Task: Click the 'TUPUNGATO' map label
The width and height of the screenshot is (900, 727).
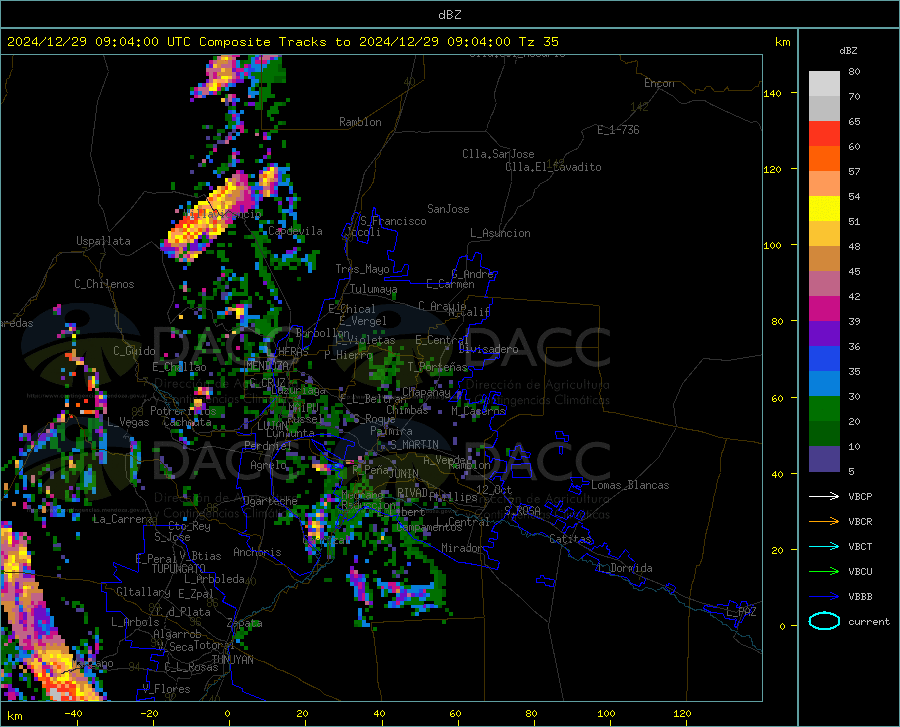Action: [x=179, y=569]
